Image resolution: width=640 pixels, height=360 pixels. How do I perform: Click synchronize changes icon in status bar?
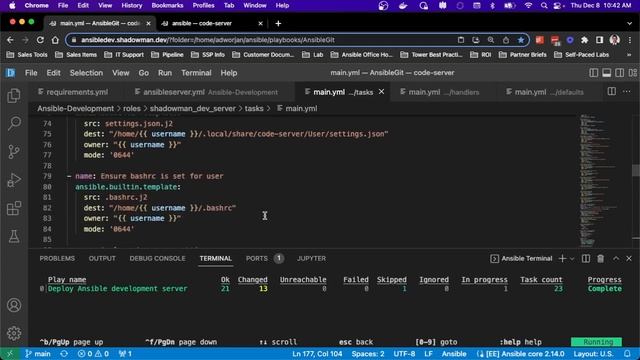coord(64,353)
